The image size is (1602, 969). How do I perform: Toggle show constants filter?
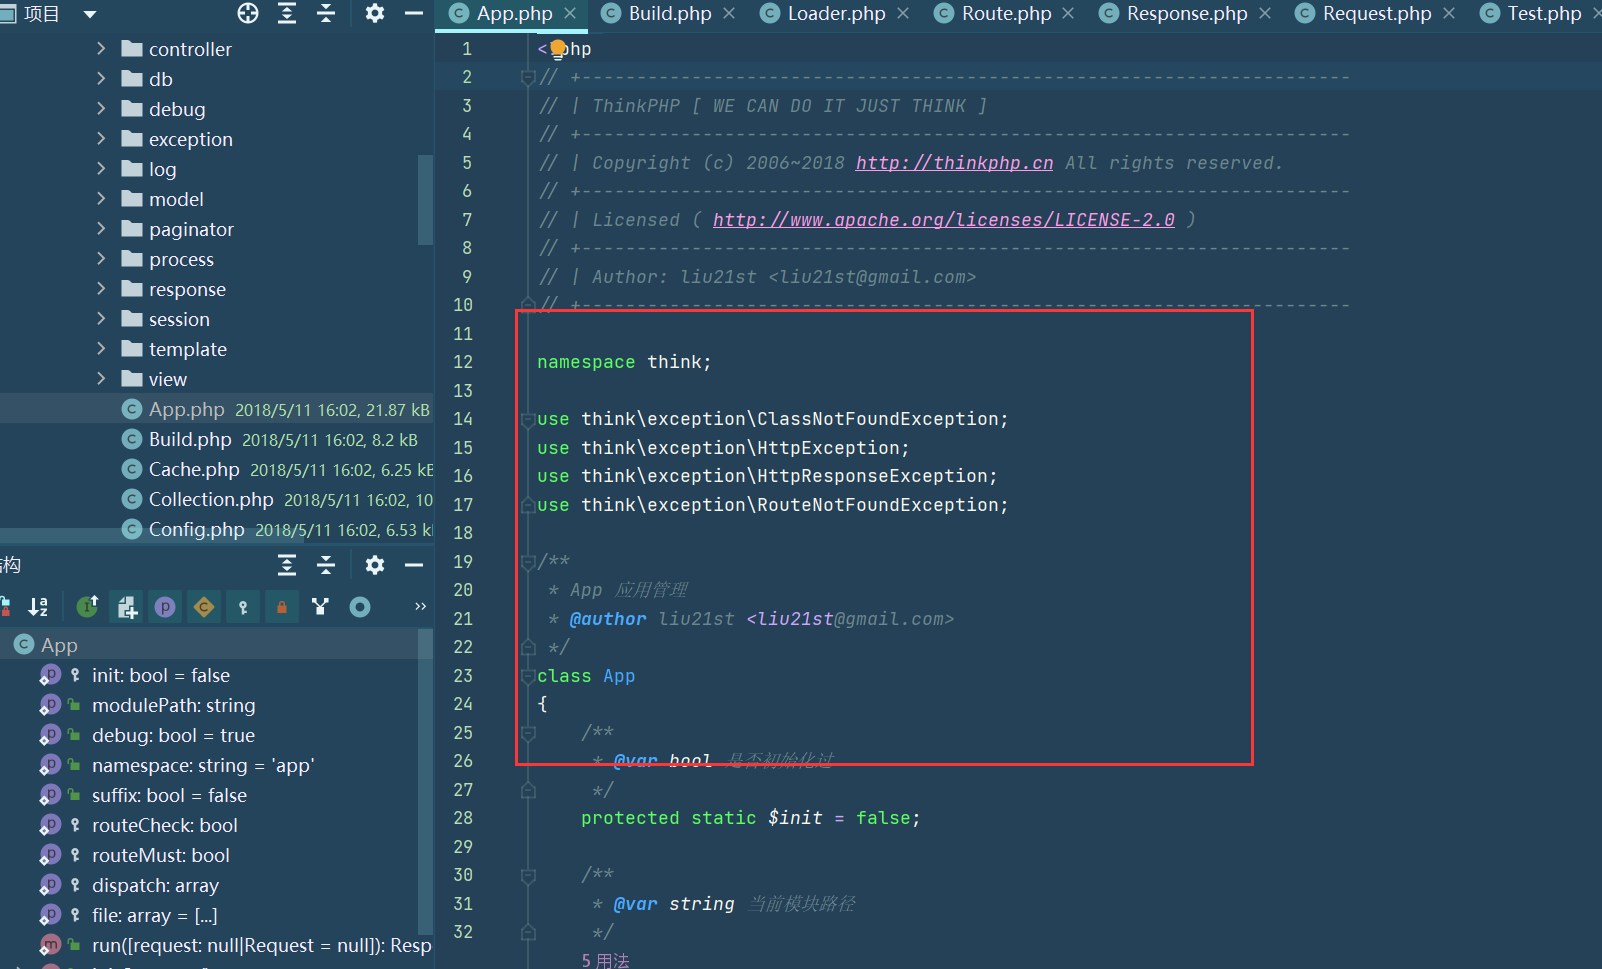coord(204,607)
